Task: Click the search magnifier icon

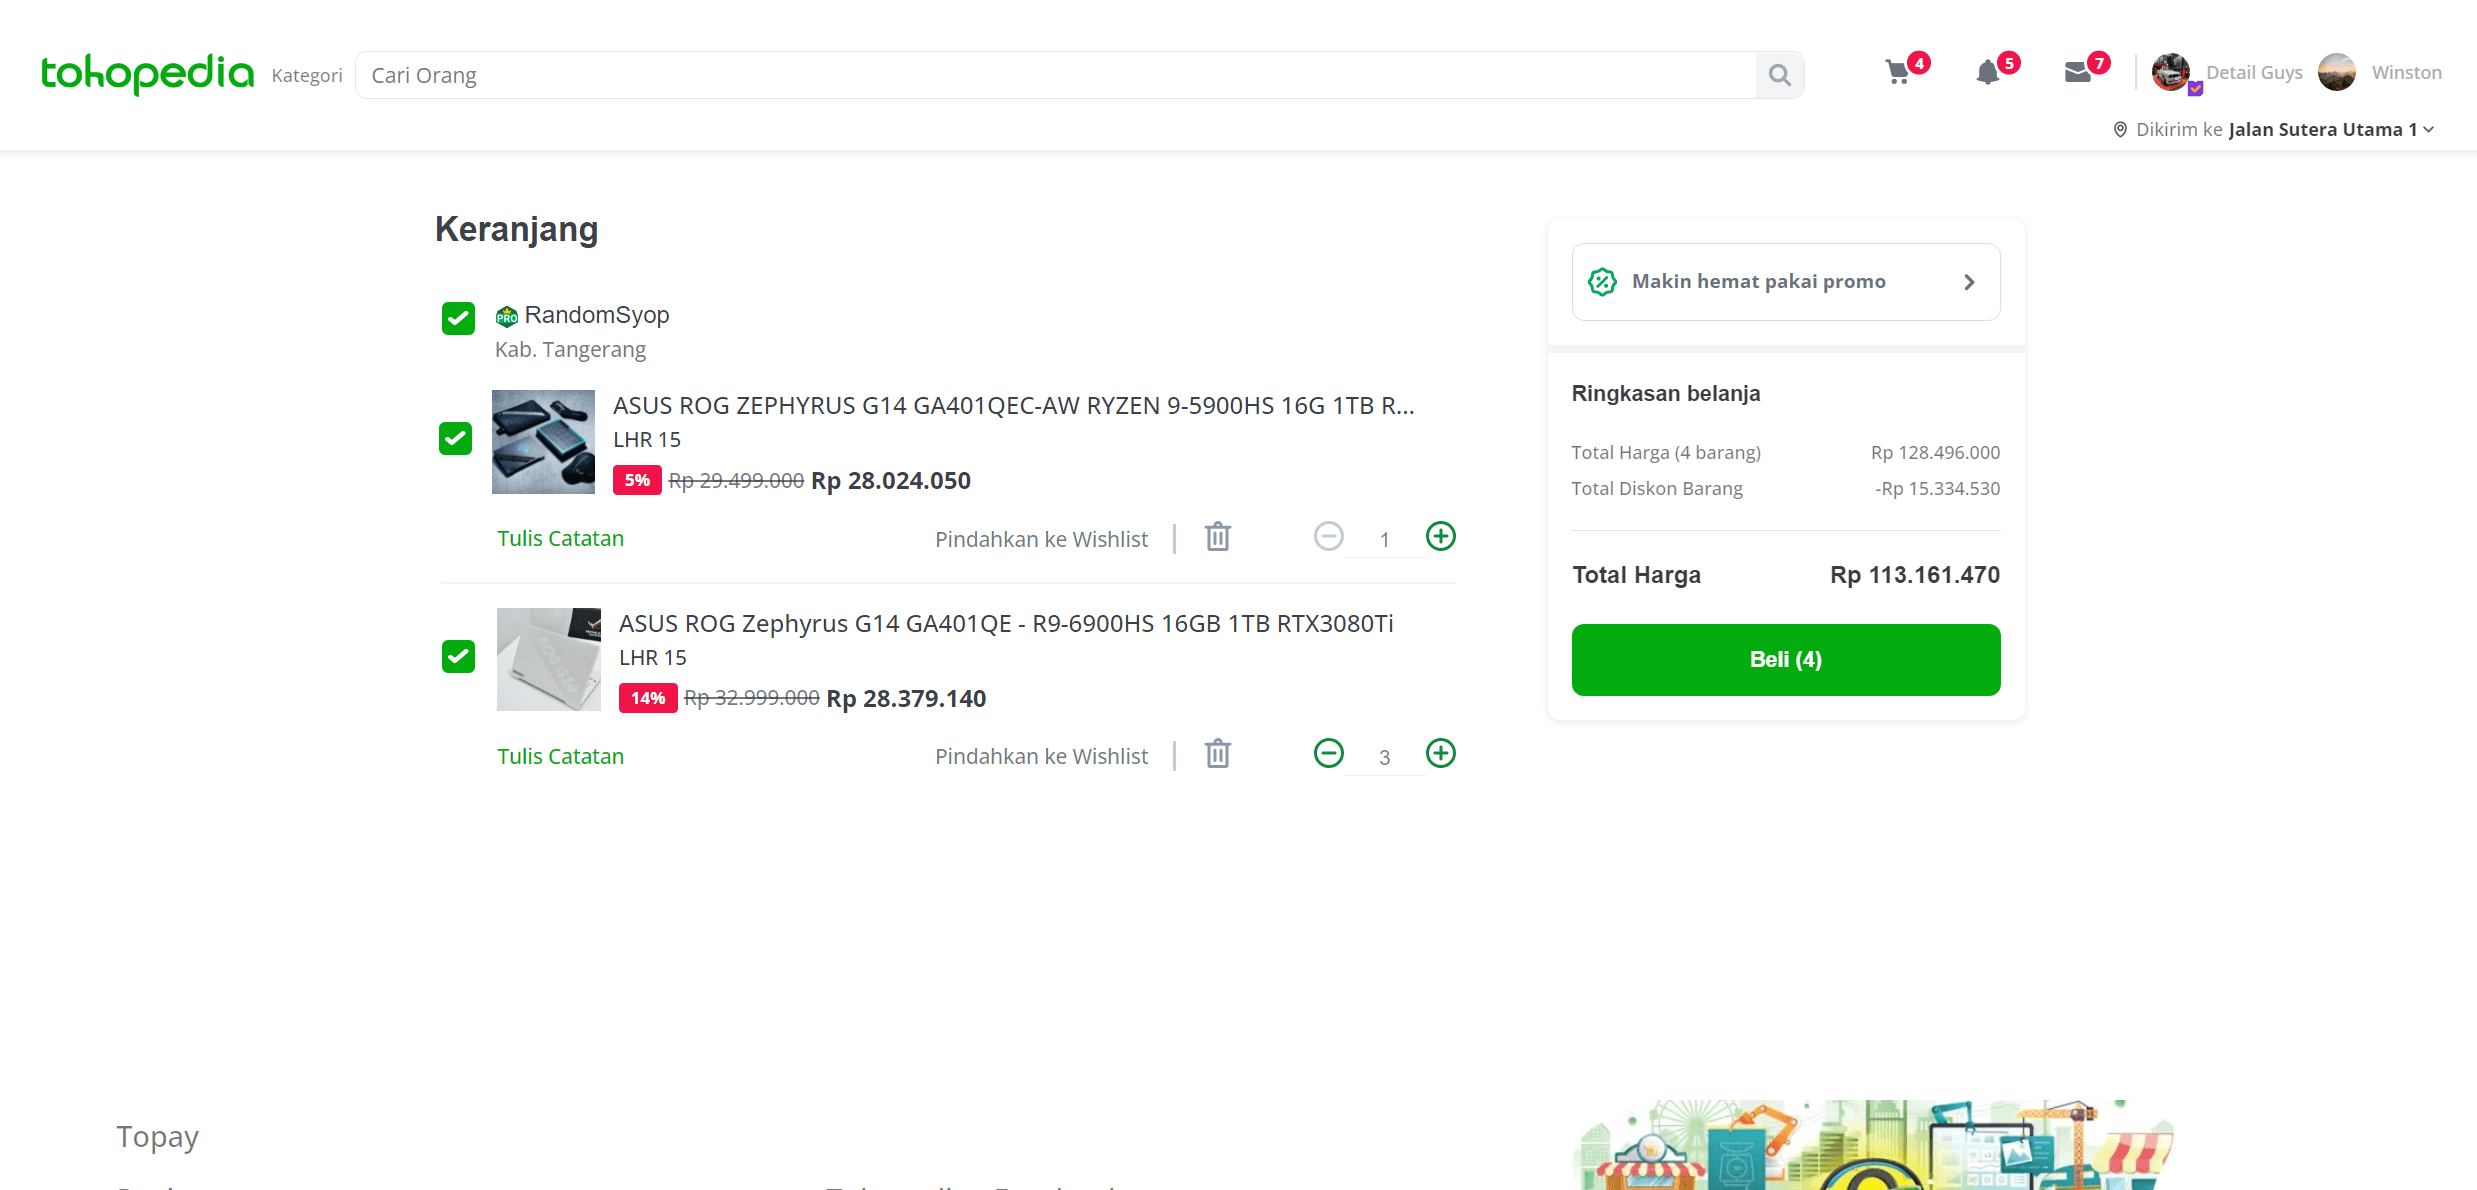Action: click(1779, 74)
